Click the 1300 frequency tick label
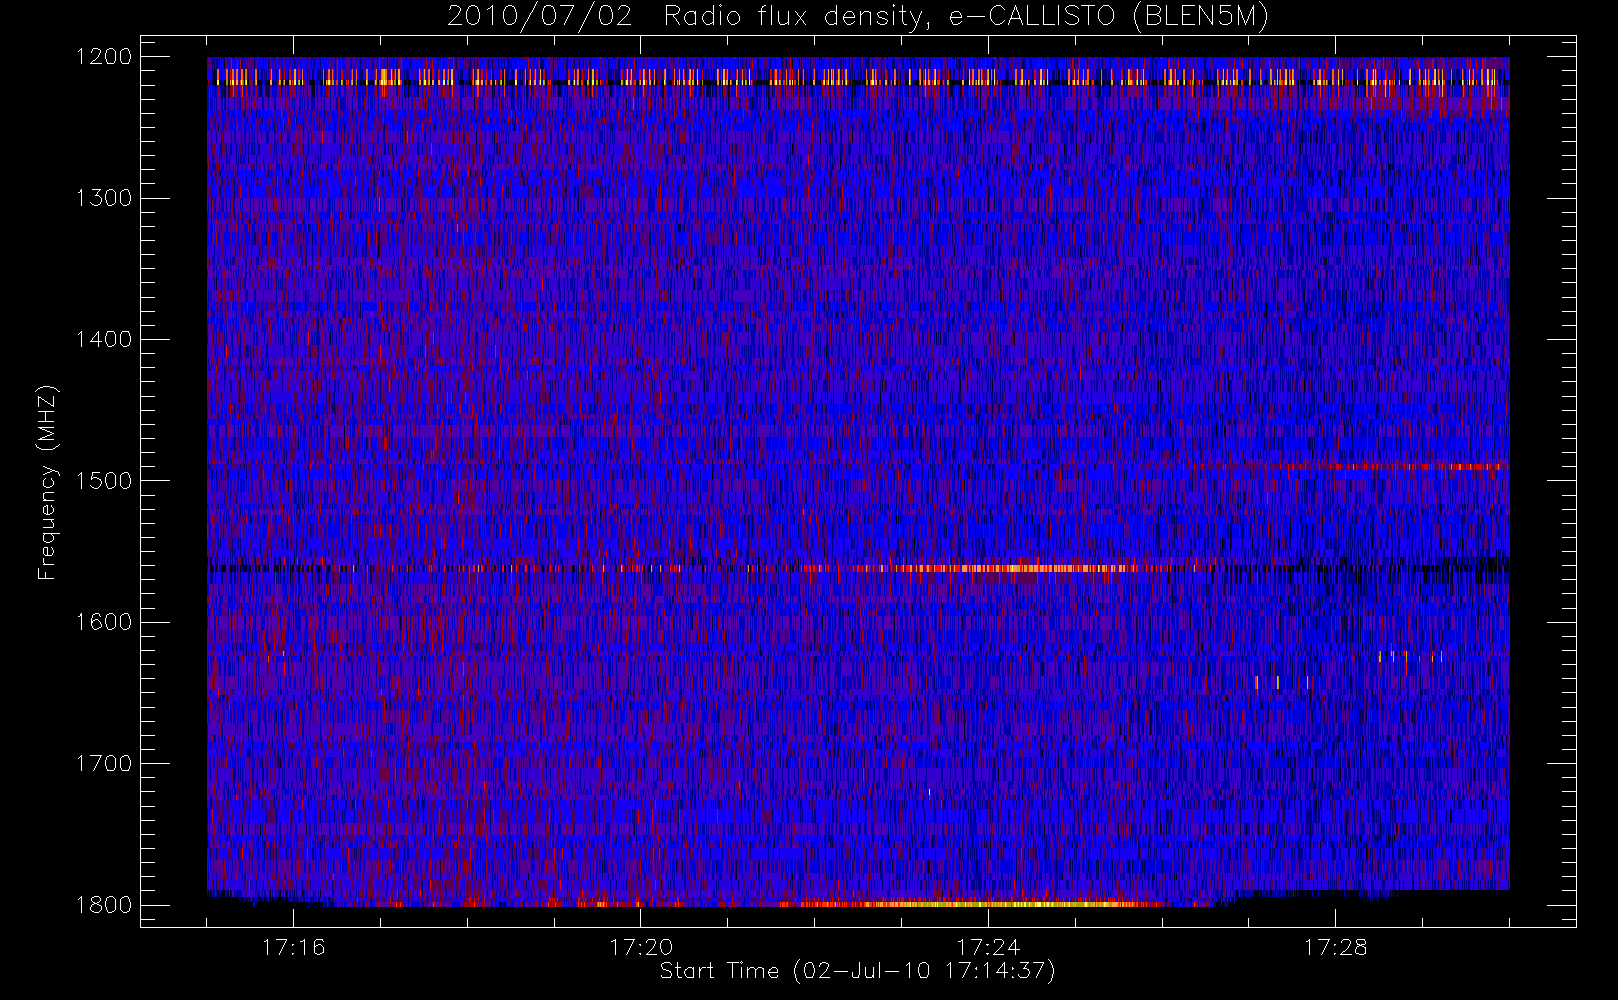Screen dimensions: 1618x1000 pyautogui.click(x=104, y=198)
